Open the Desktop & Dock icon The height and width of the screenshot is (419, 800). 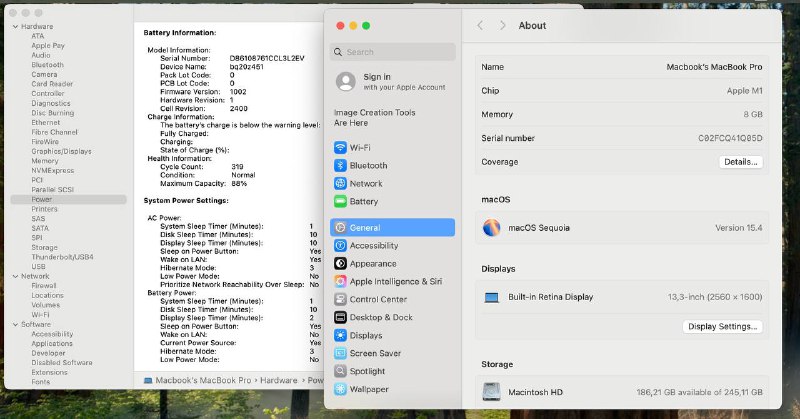click(340, 317)
